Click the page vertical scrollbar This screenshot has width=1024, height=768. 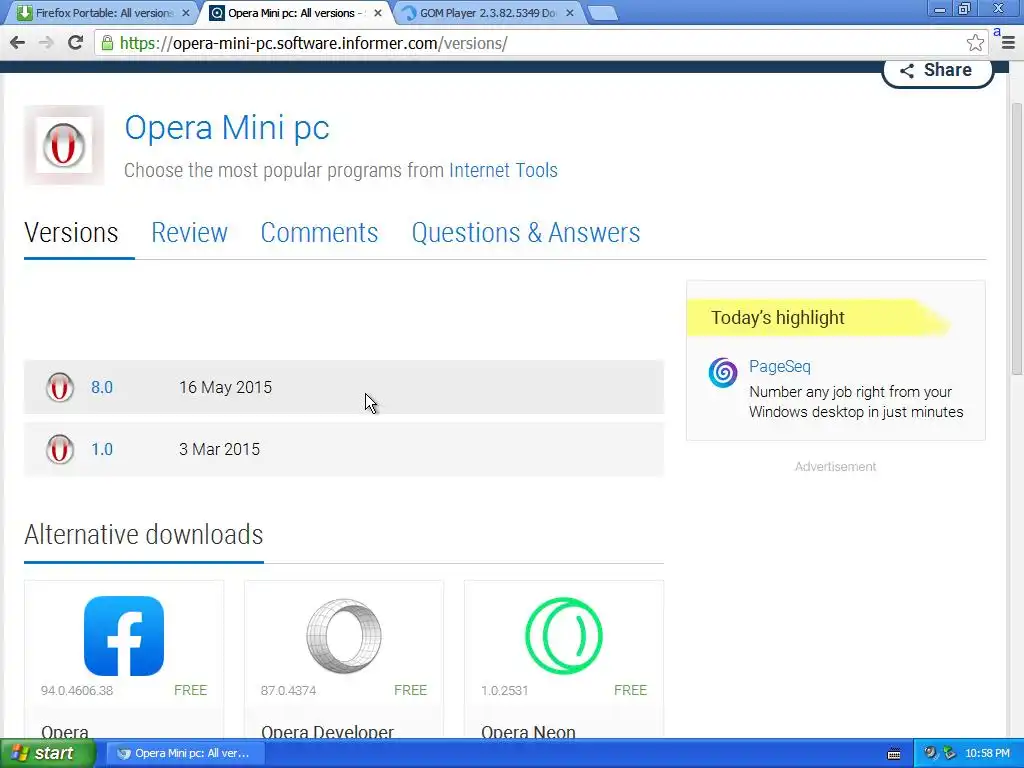click(x=1016, y=239)
